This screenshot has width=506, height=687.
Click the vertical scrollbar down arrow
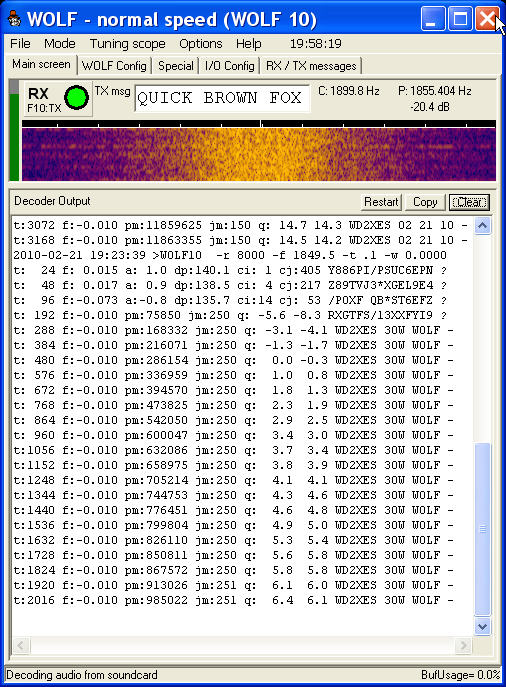482,627
